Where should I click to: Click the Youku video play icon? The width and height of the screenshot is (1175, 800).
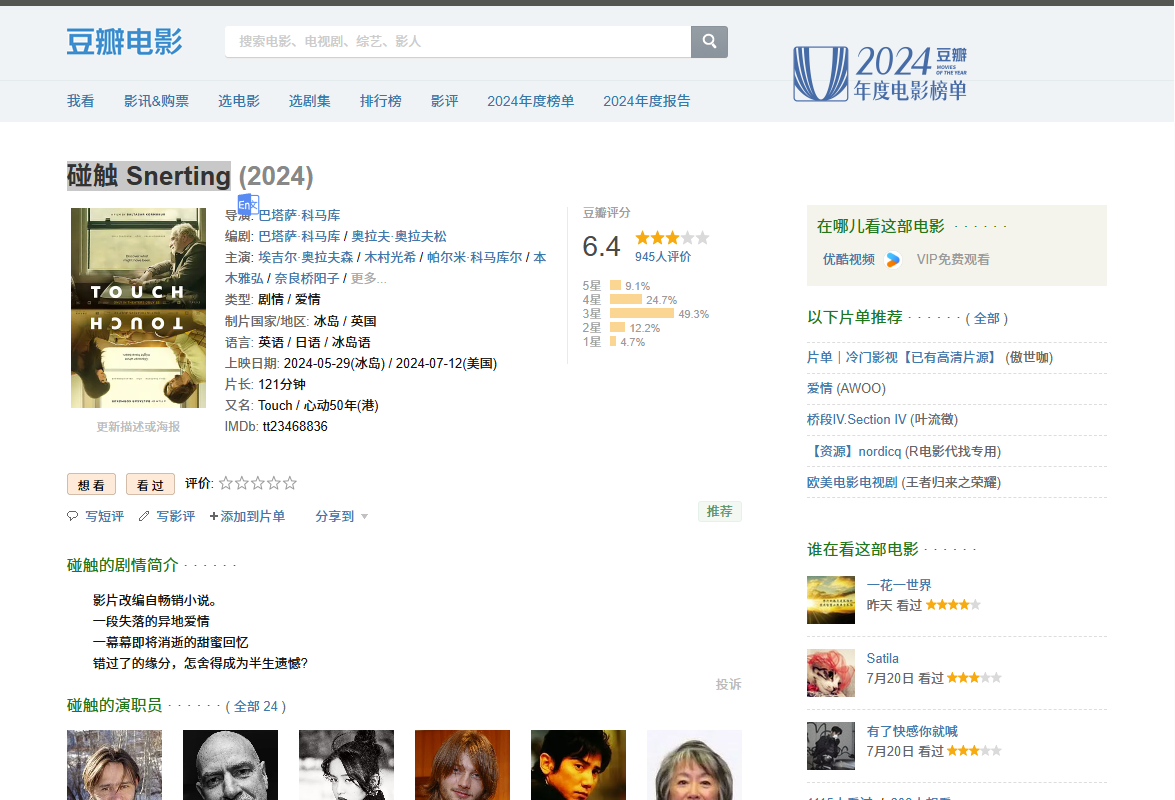[892, 259]
